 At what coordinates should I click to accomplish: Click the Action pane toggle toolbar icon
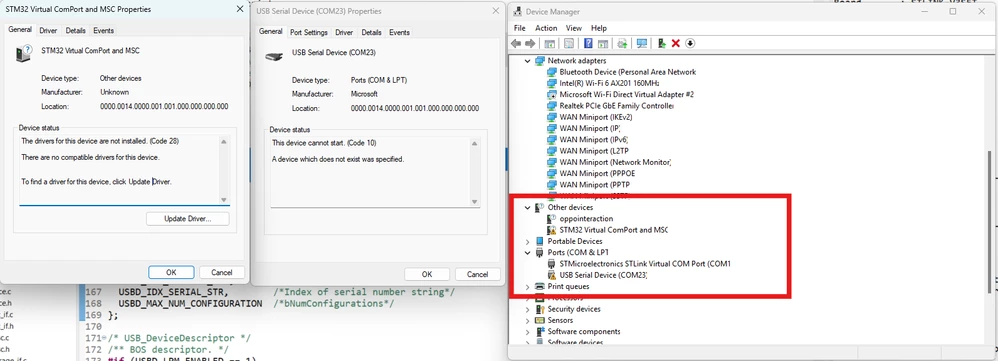pyautogui.click(x=602, y=43)
